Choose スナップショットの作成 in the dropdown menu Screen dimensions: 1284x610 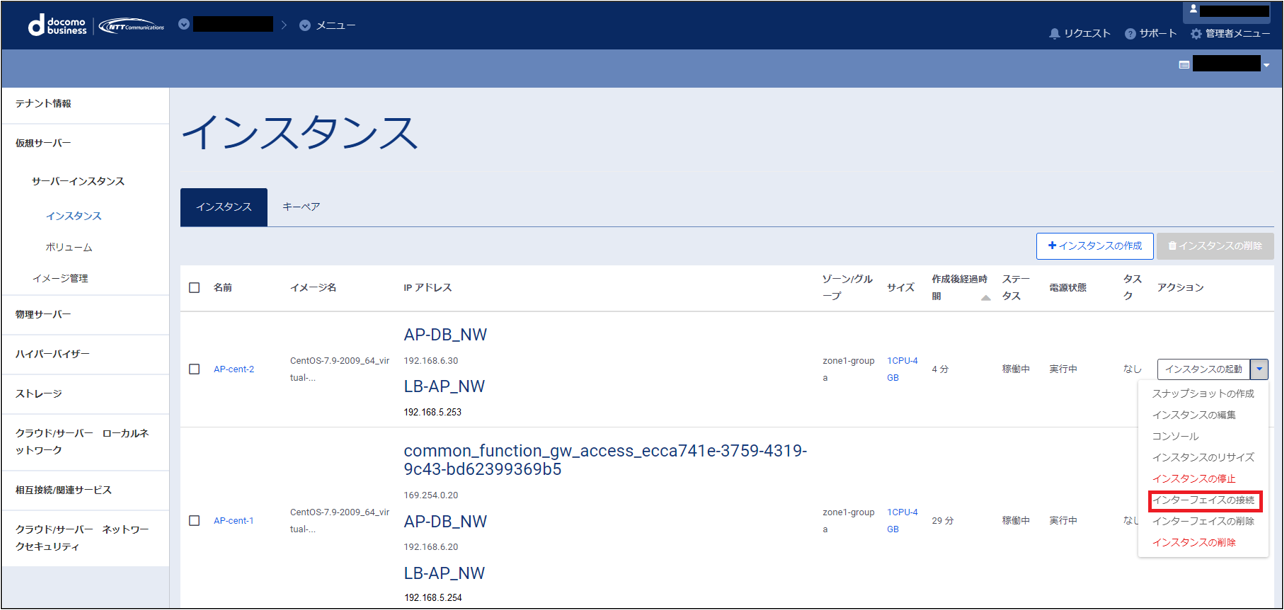click(1203, 394)
